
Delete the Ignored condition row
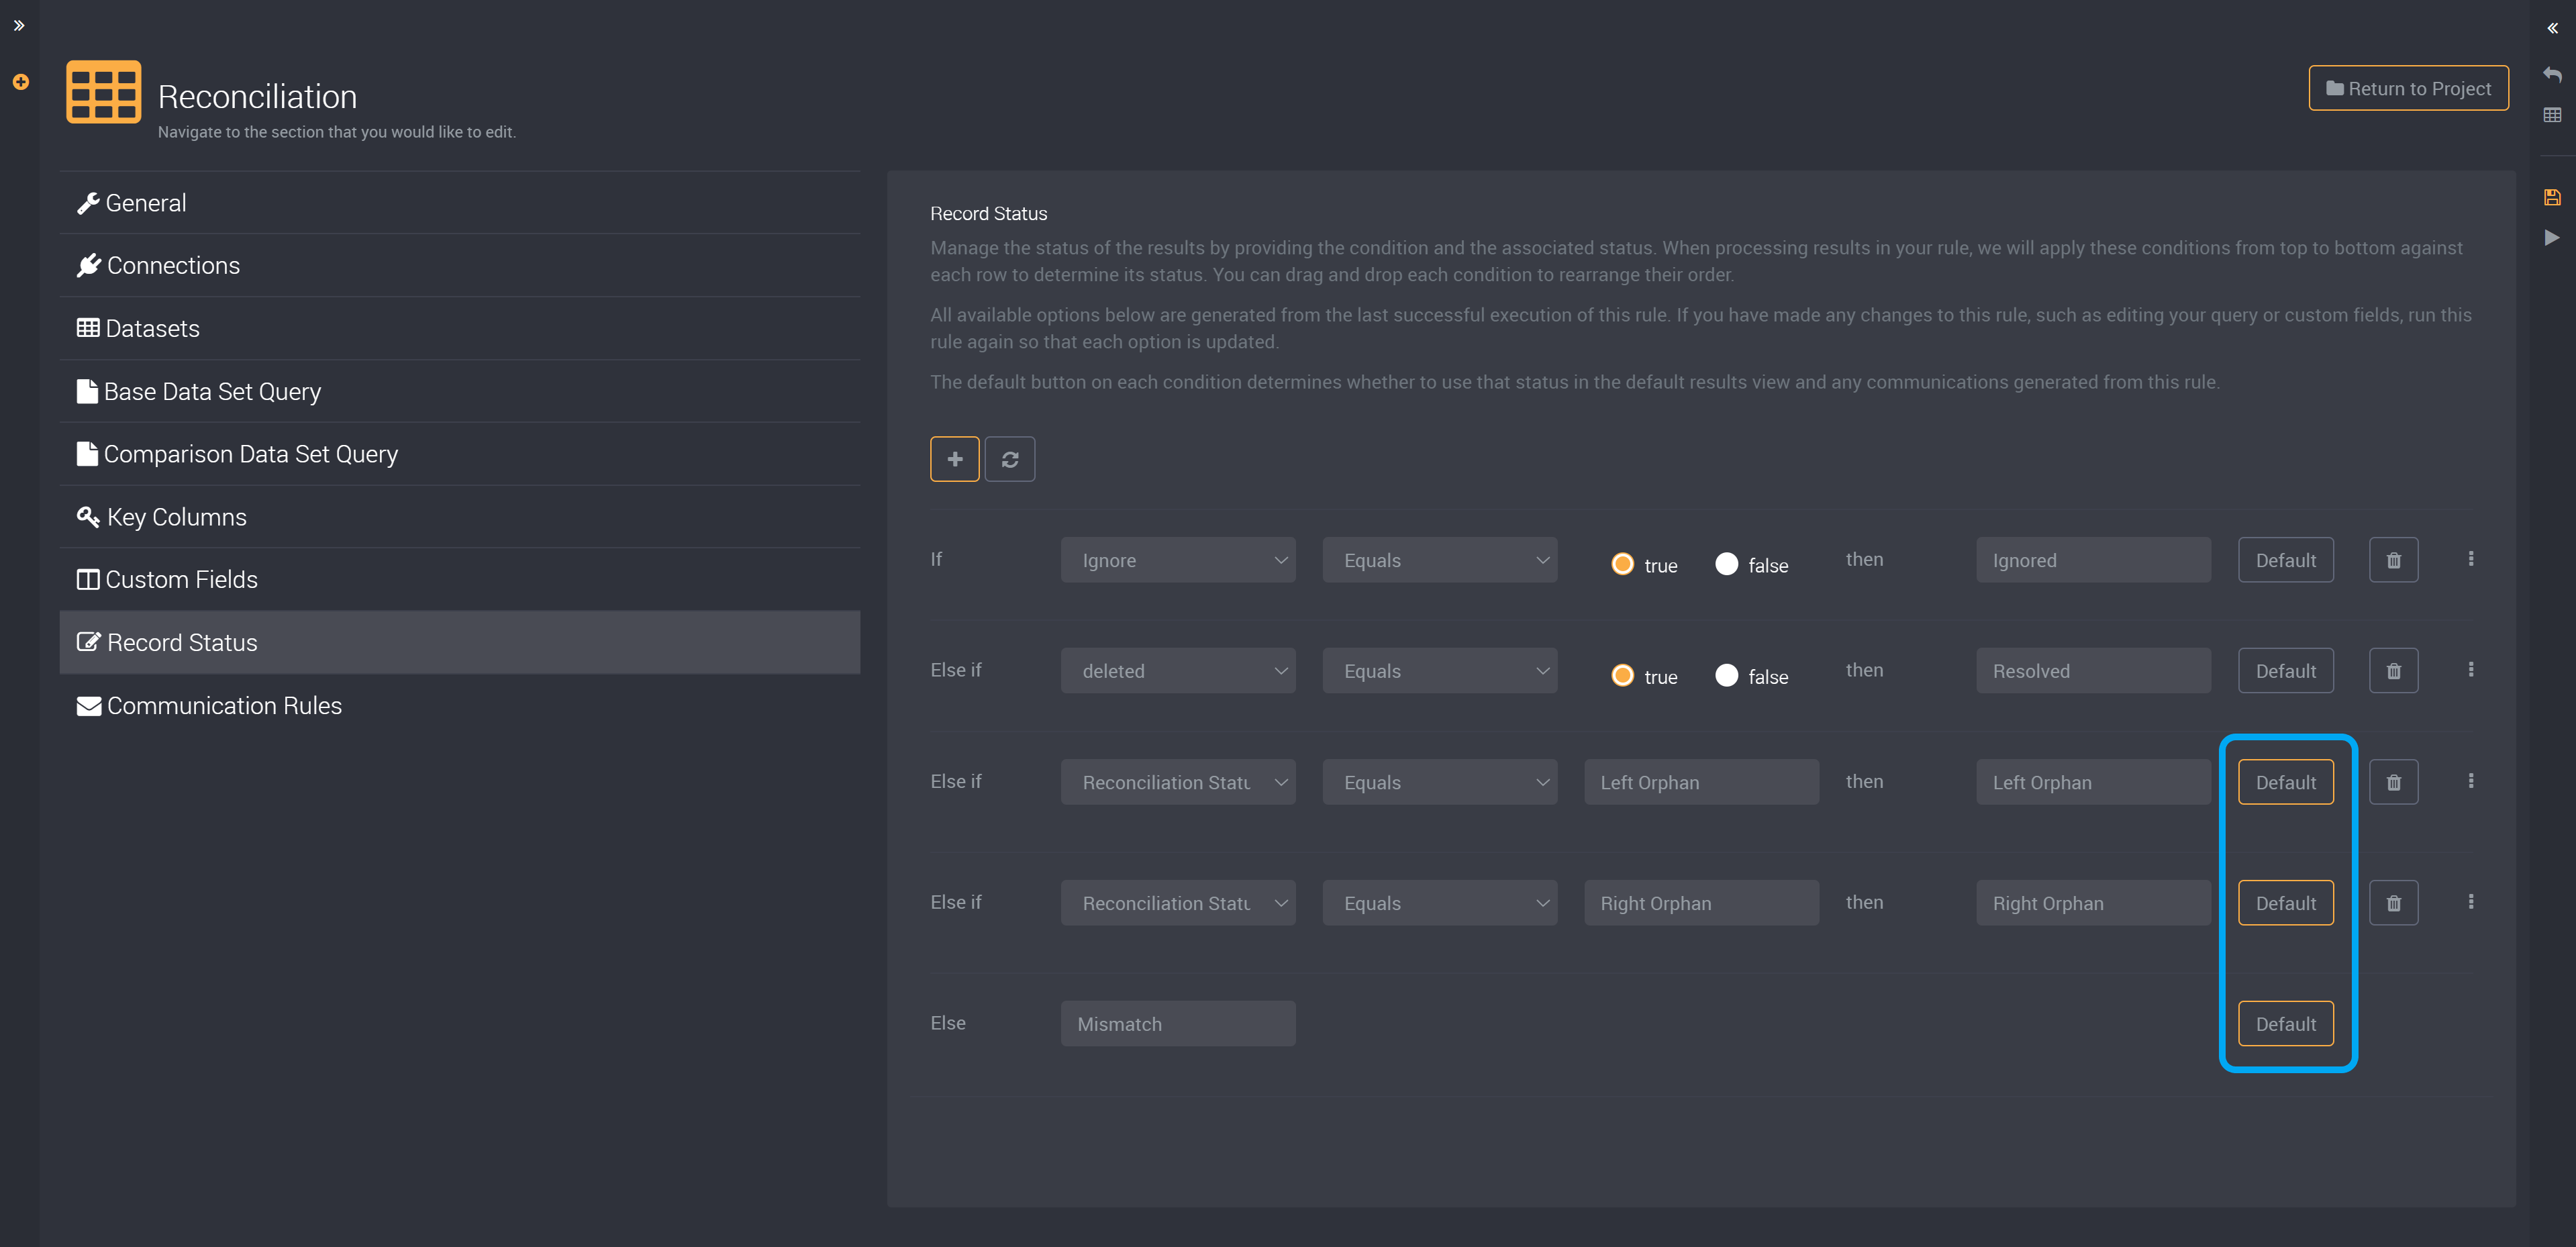[2393, 560]
